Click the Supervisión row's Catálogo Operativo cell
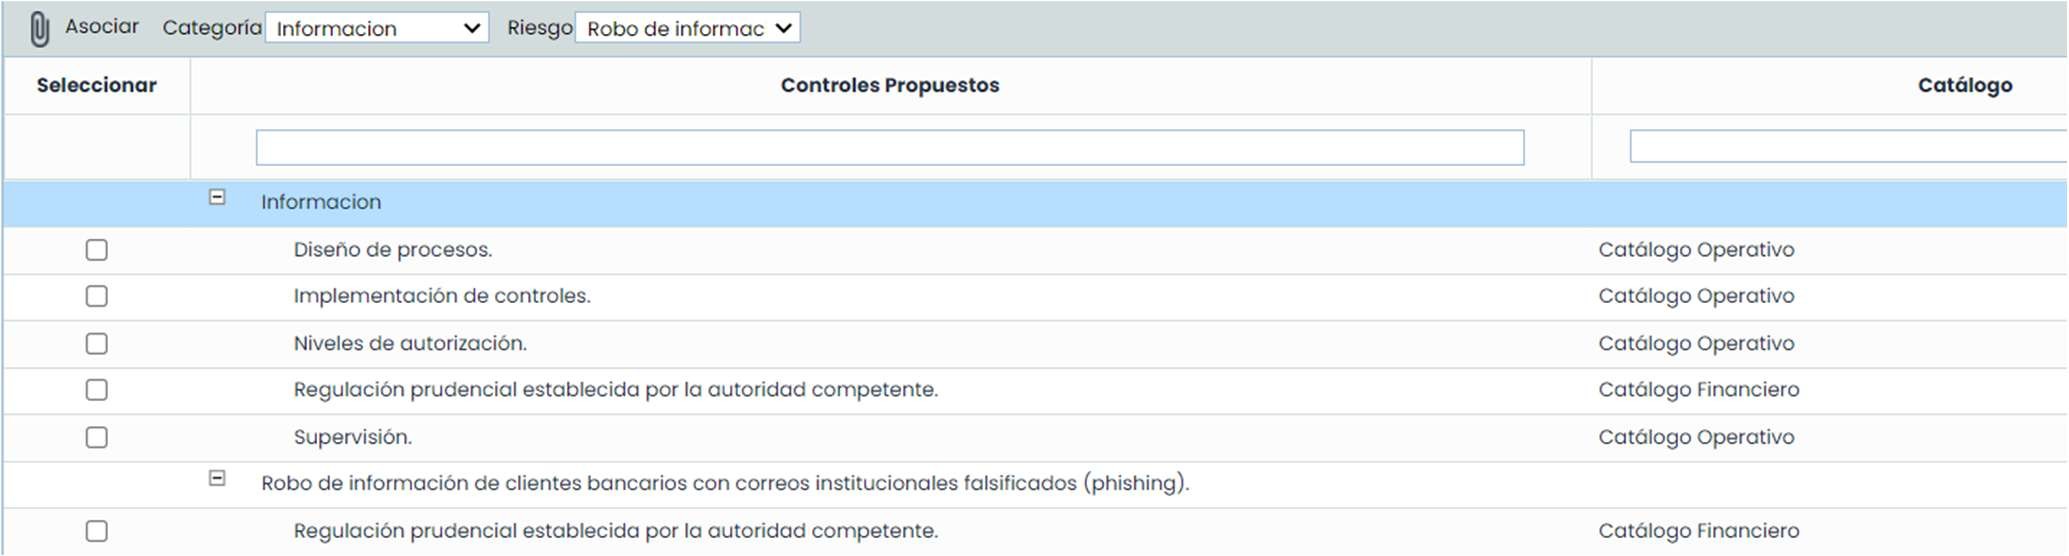This screenshot has width=2069, height=556. (x=1695, y=438)
